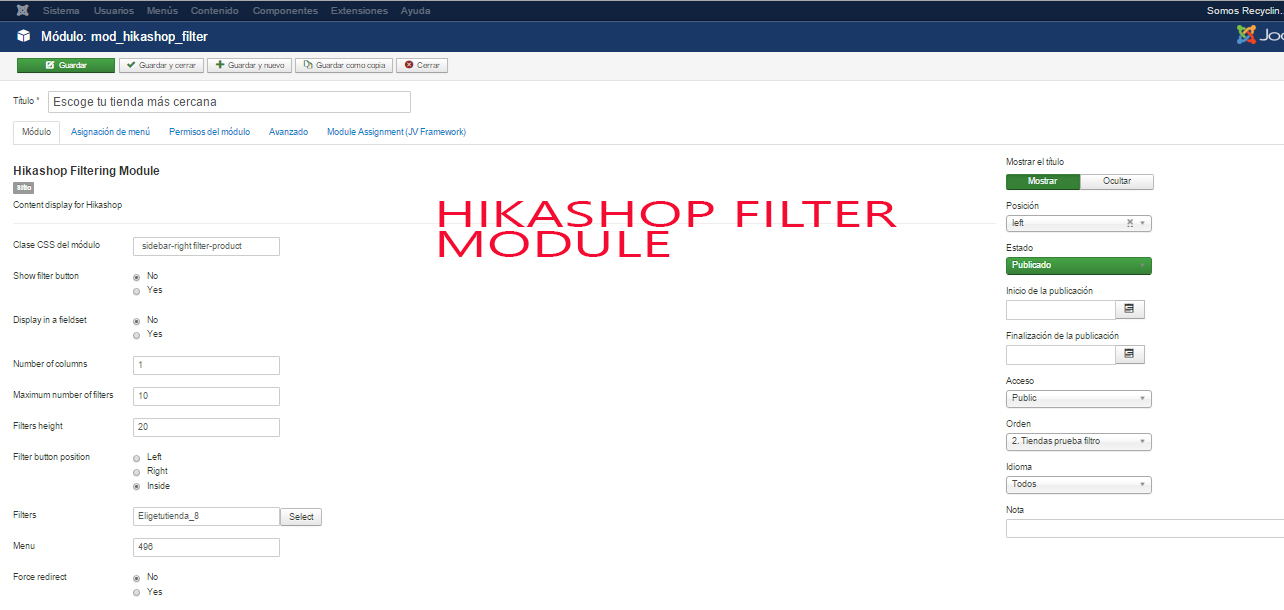Open the Sistema menu
This screenshot has width=1284, height=610.
pos(61,11)
